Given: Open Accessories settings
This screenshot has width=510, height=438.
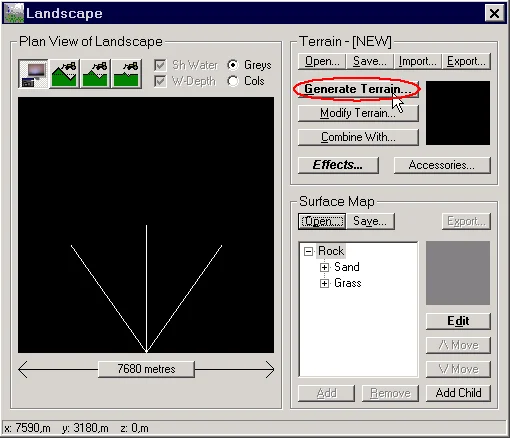Looking at the screenshot, I should click(442, 165).
